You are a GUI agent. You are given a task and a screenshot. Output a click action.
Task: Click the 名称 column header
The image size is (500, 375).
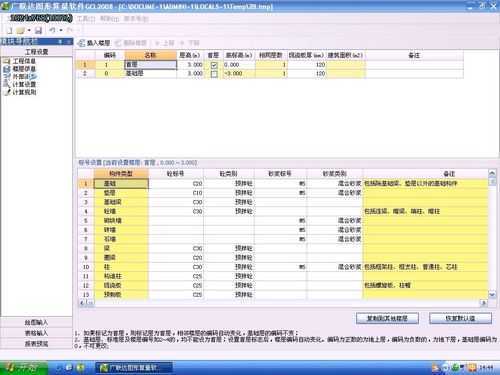click(x=151, y=55)
